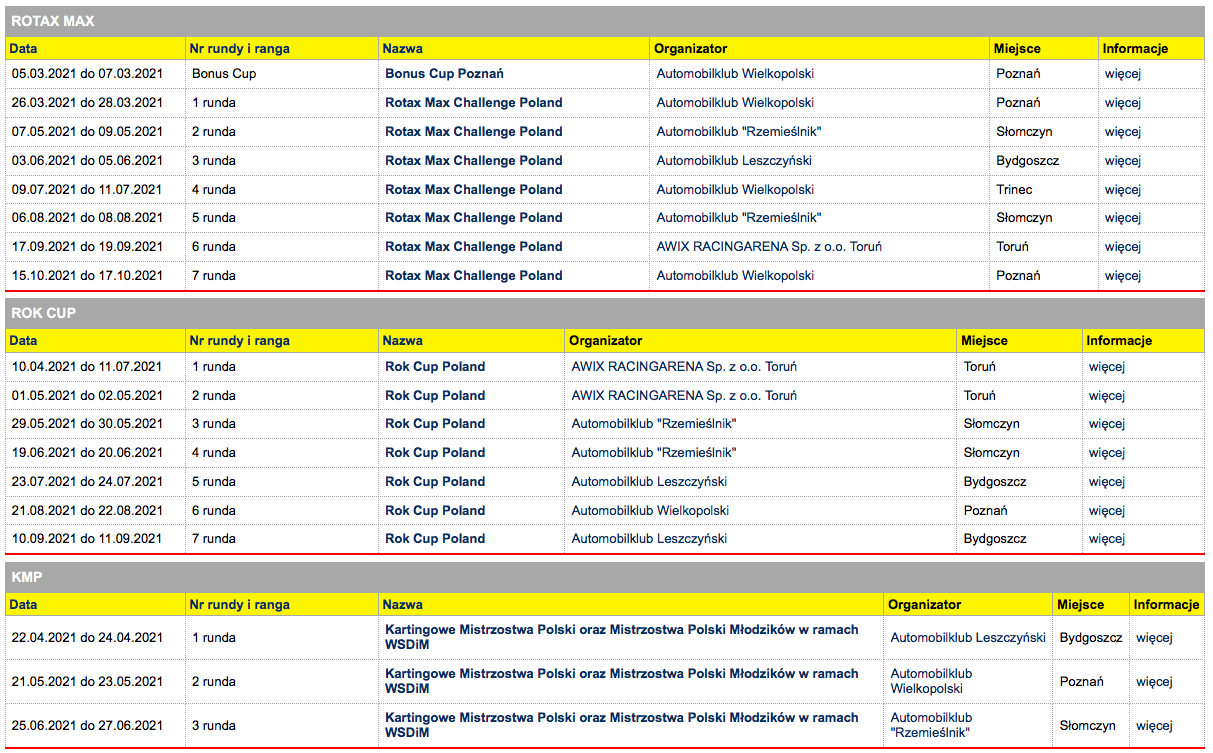Select date "05.03.2021 do 07.03.2021"

pos(87,74)
